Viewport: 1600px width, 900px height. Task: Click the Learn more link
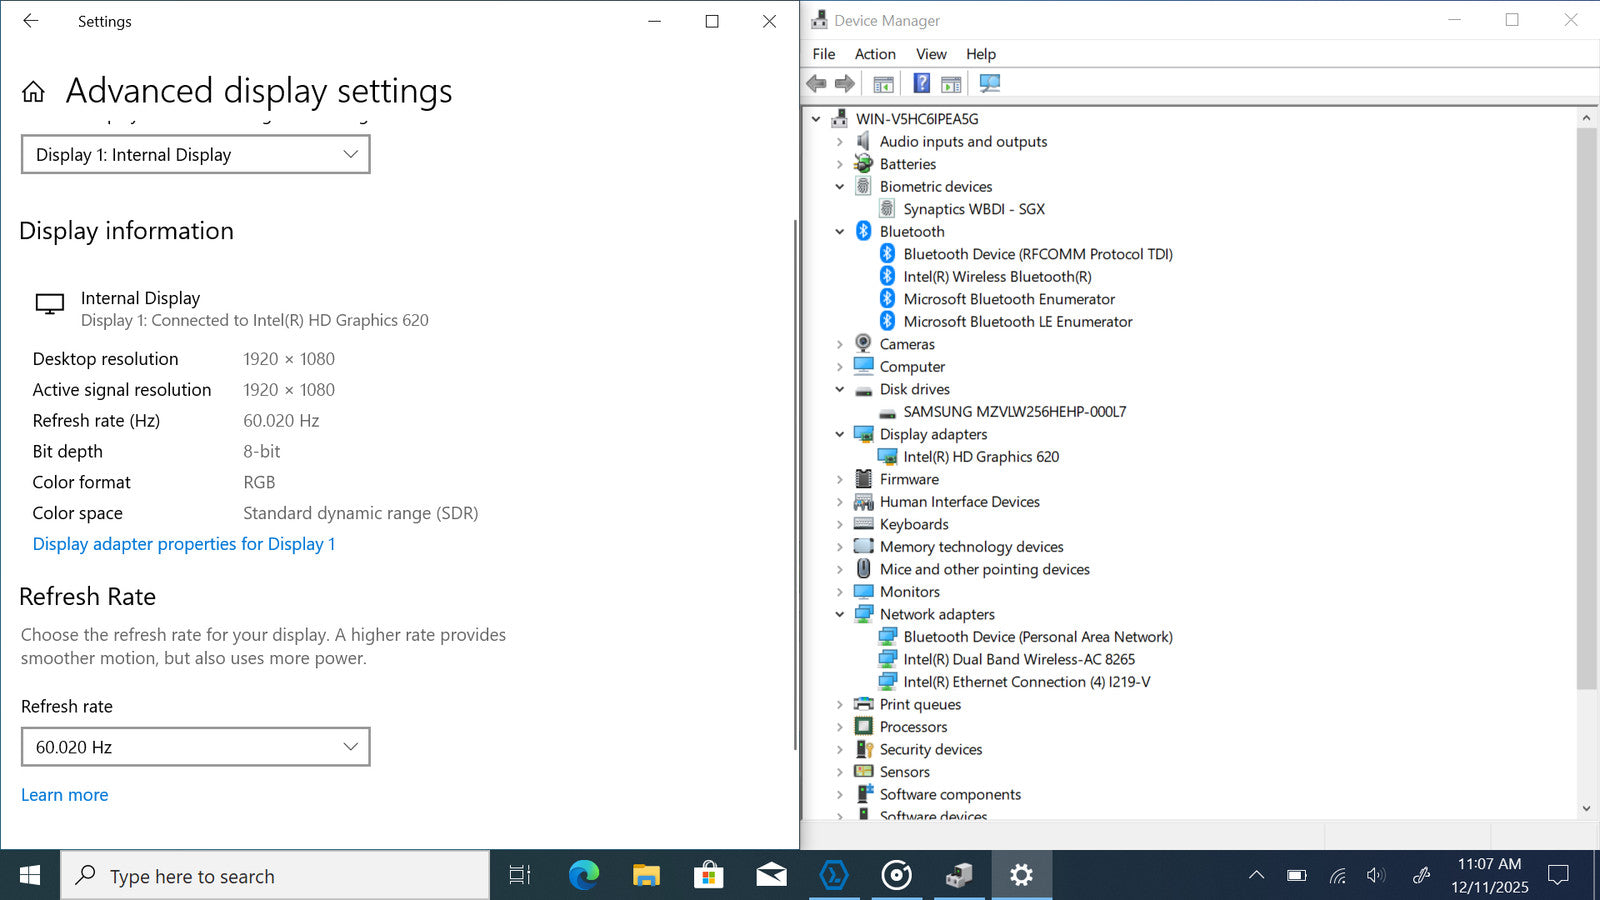[65, 795]
